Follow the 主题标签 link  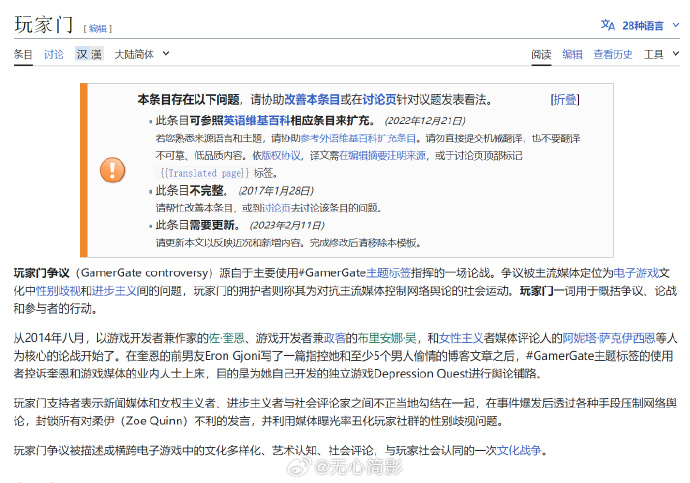point(389,273)
